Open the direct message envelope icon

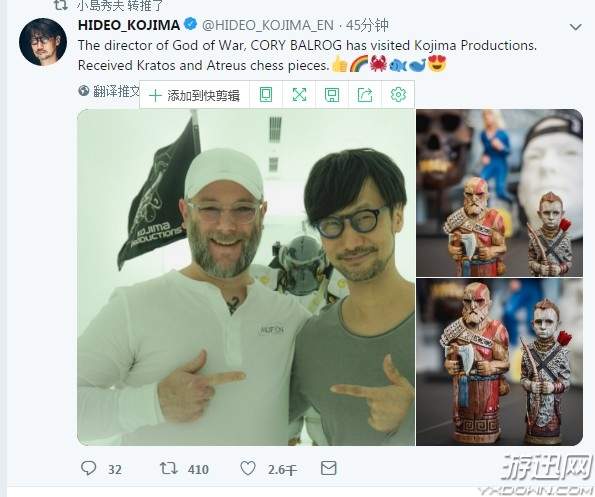point(329,468)
